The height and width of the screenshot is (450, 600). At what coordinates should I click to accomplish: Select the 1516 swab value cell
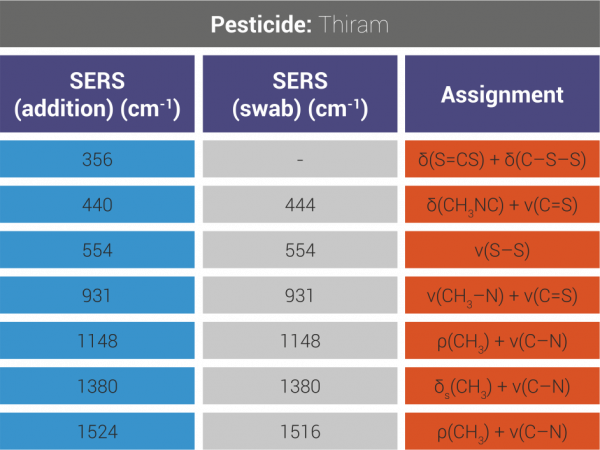tap(300, 430)
